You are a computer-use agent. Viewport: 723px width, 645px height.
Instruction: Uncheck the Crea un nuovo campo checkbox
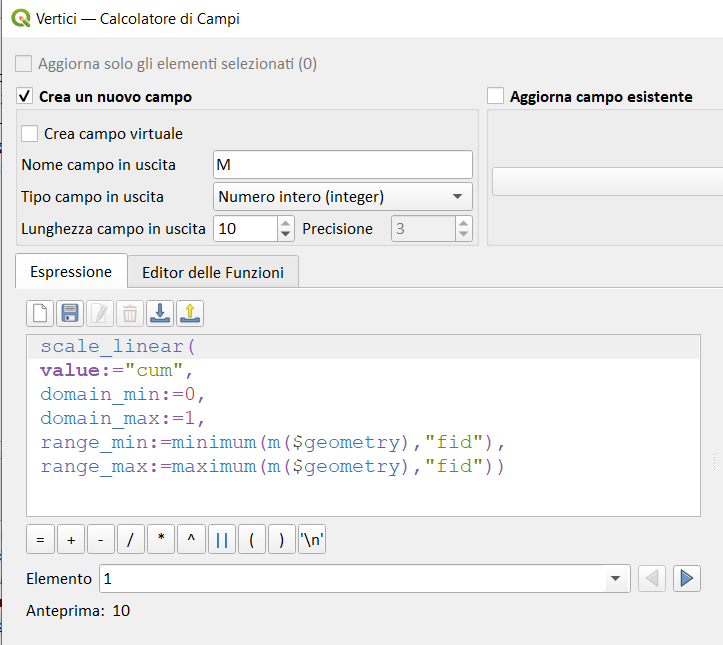[25, 97]
